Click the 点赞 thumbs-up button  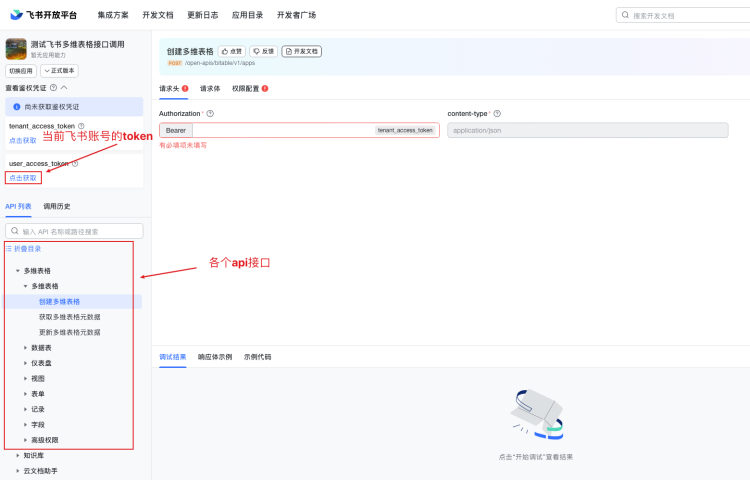pos(232,51)
